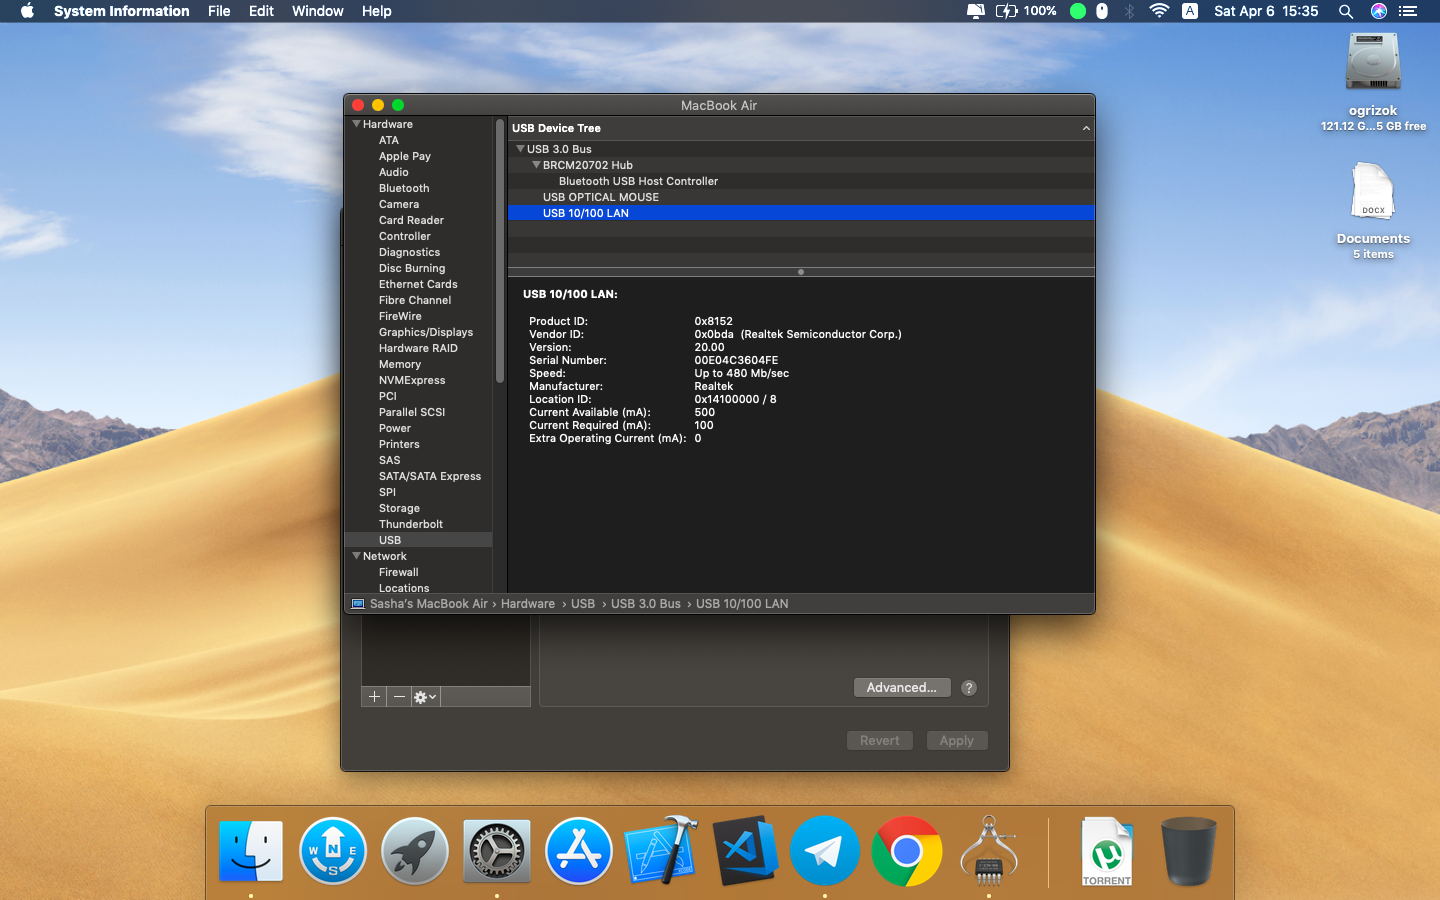Select Bluetooth in Hardware sidebar

[x=404, y=188]
